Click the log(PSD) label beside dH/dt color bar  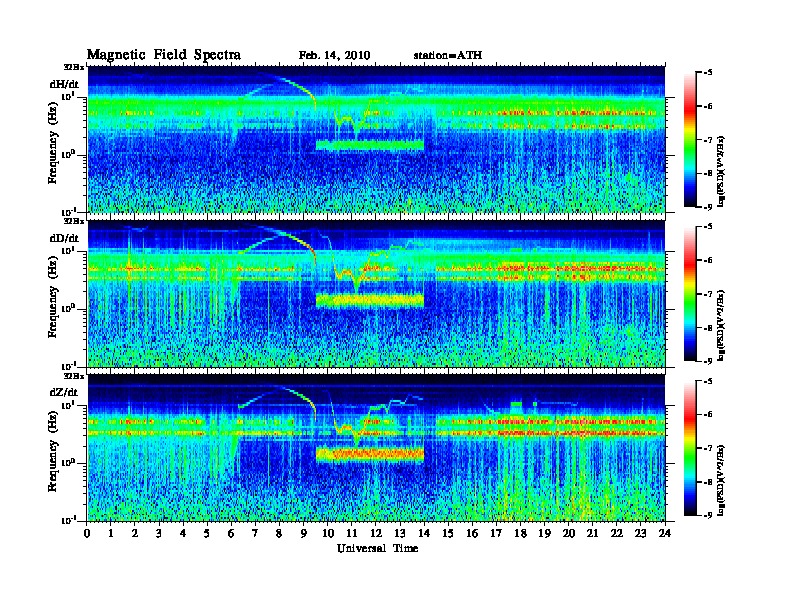pyautogui.click(x=721, y=171)
